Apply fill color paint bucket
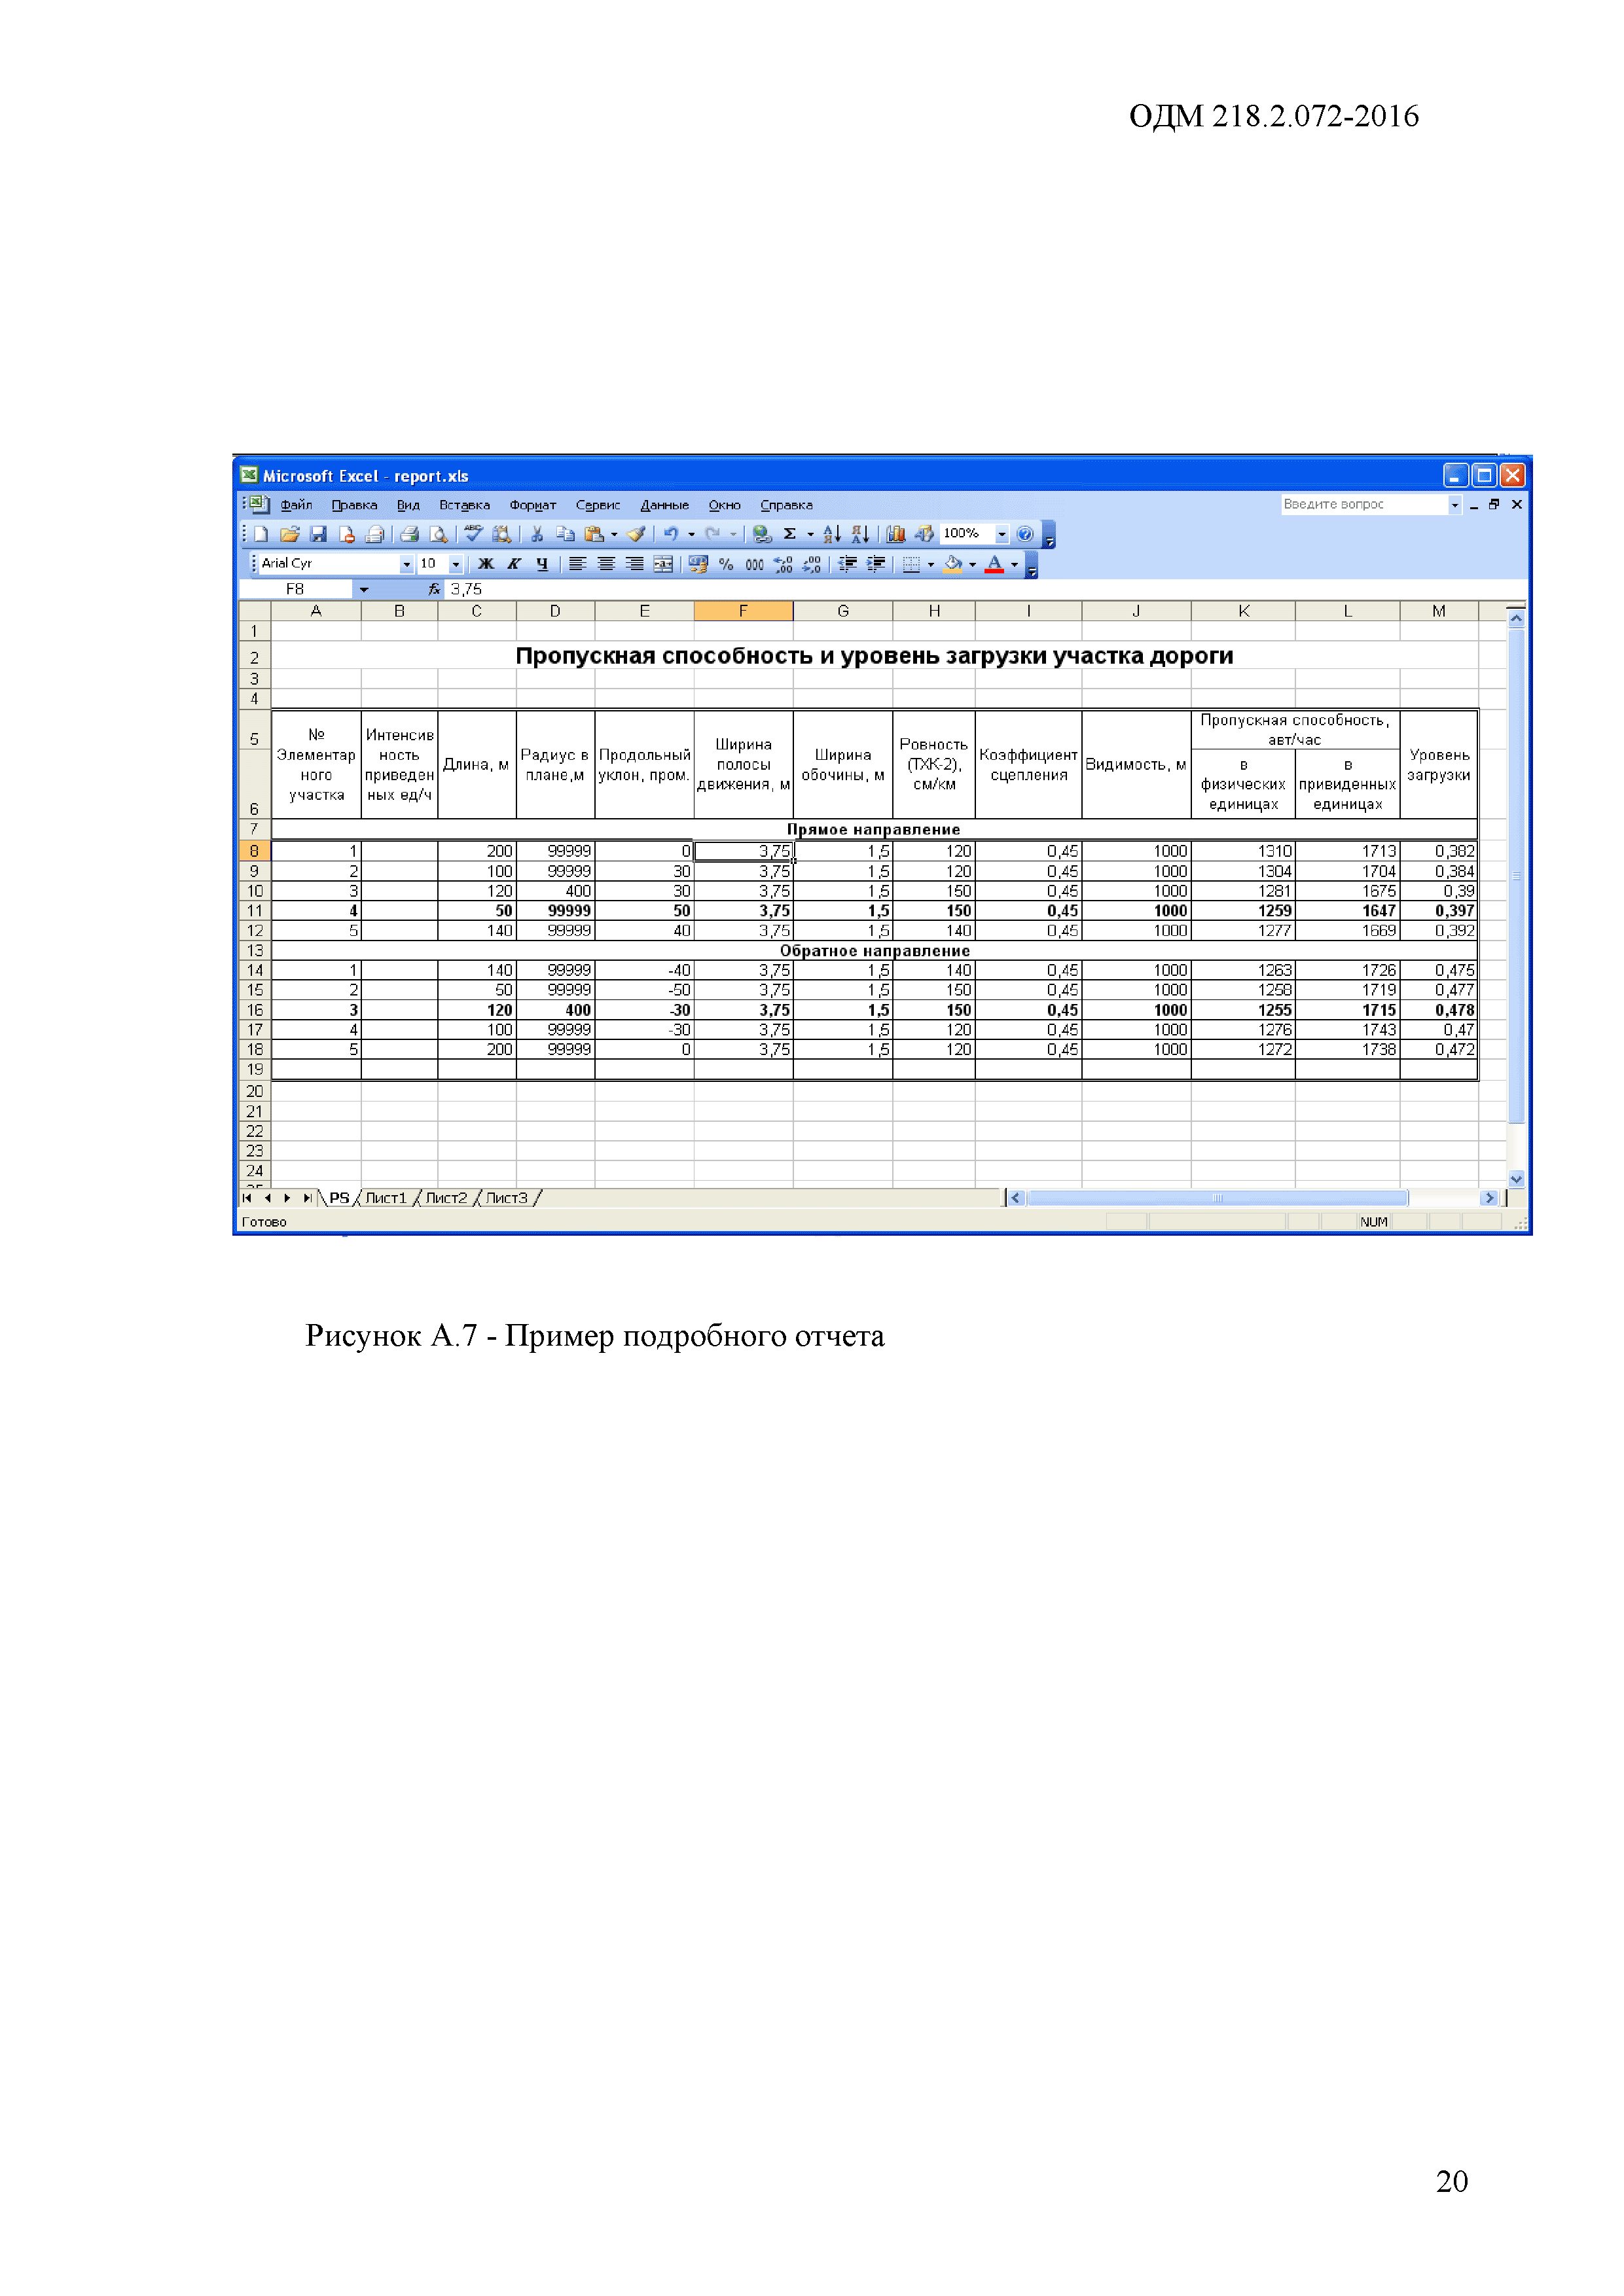This screenshot has height=2296, width=1624. tap(953, 564)
